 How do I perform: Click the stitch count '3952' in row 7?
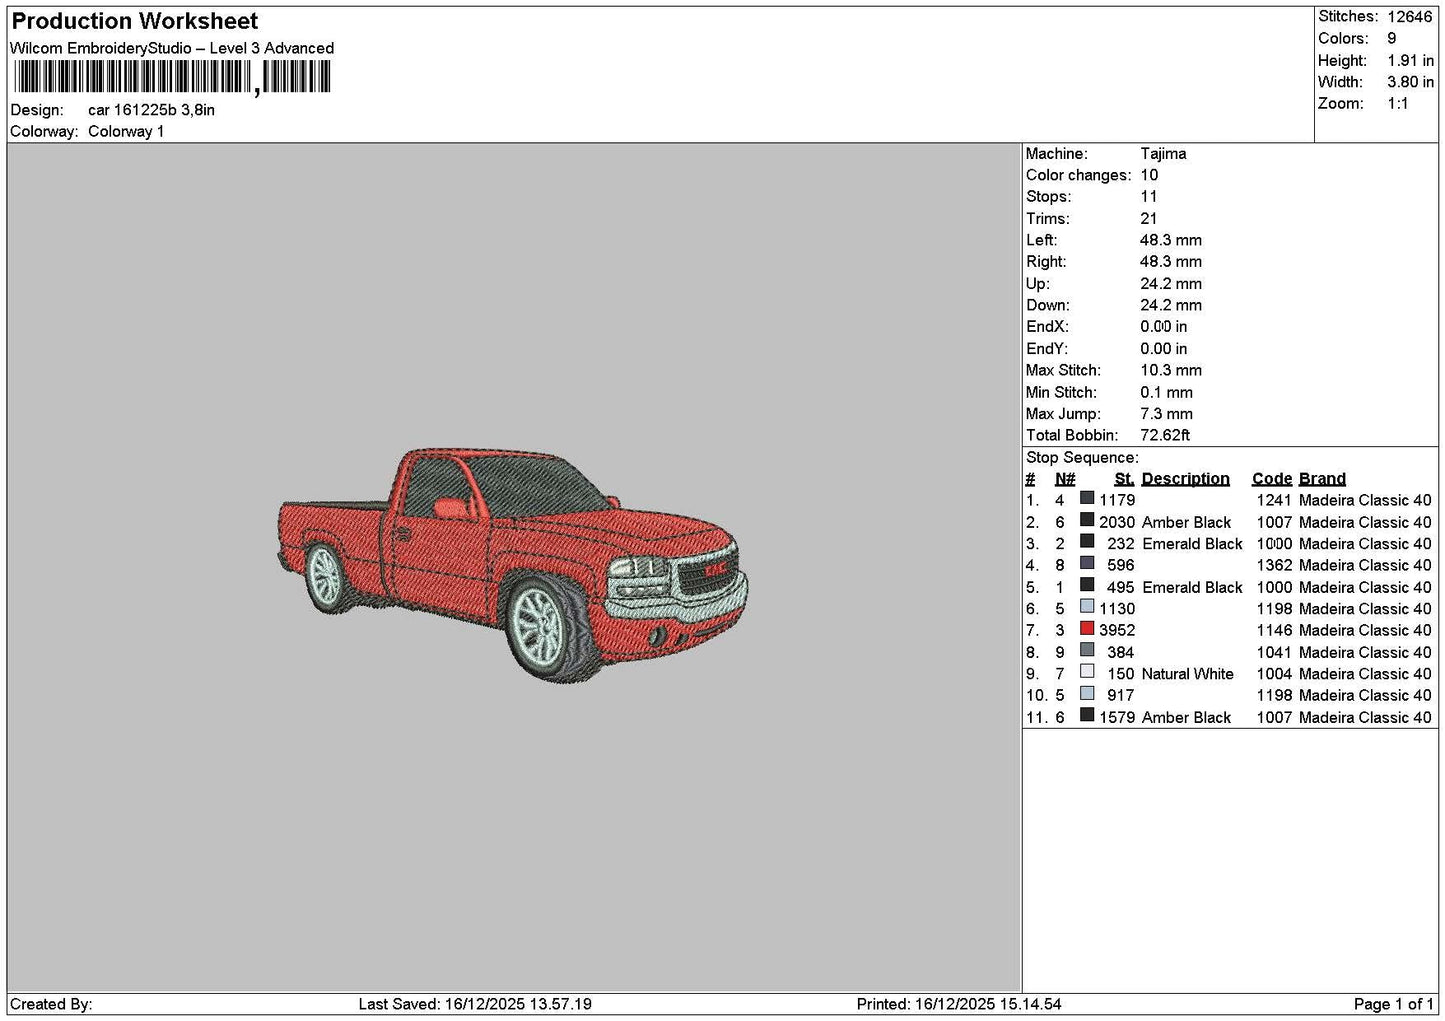coord(1117,630)
